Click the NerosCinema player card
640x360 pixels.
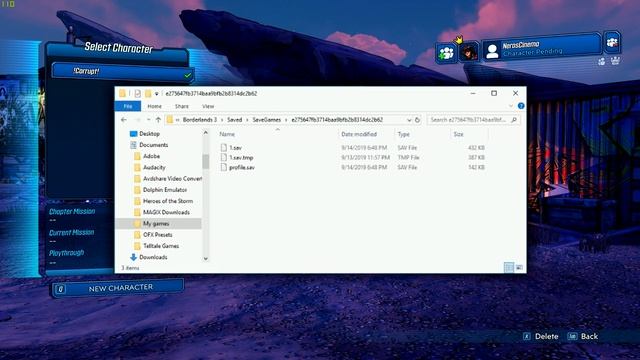pos(542,48)
